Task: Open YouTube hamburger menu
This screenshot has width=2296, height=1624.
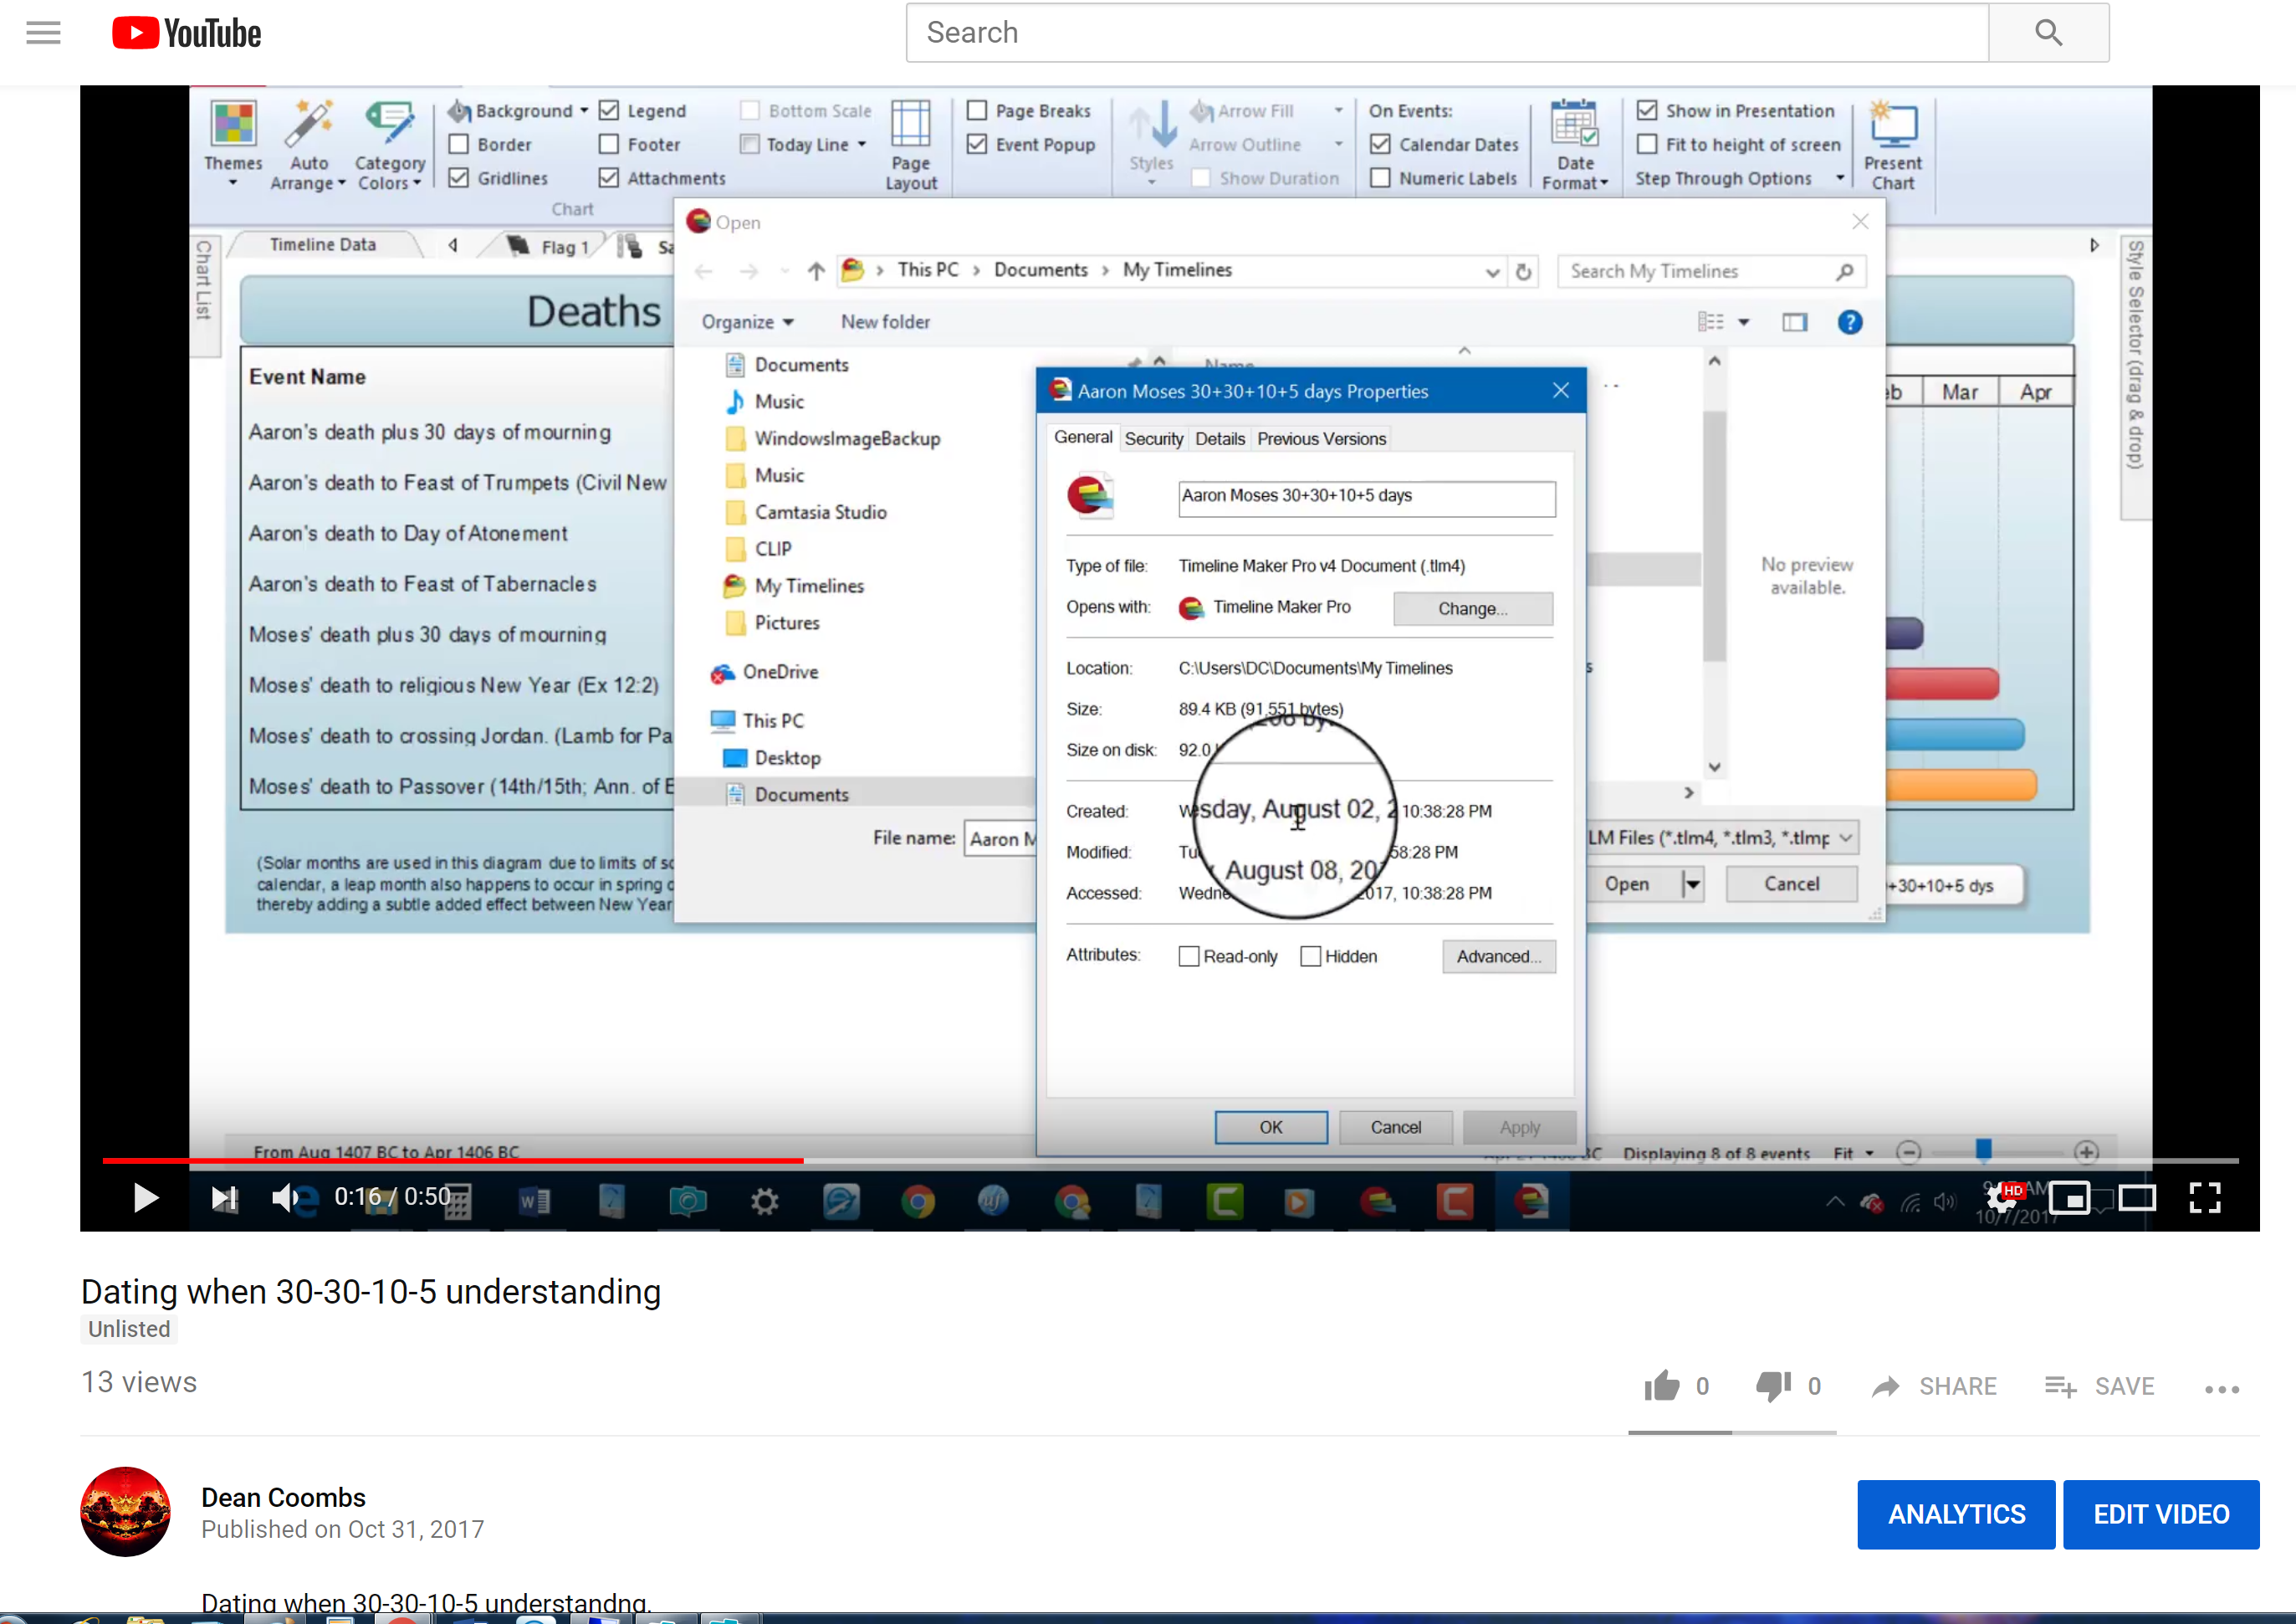Action: point(43,33)
